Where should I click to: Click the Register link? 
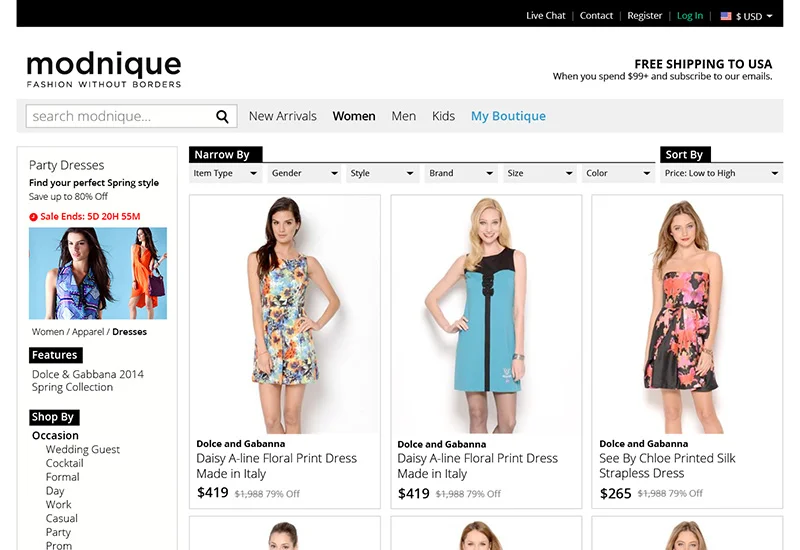pos(644,16)
